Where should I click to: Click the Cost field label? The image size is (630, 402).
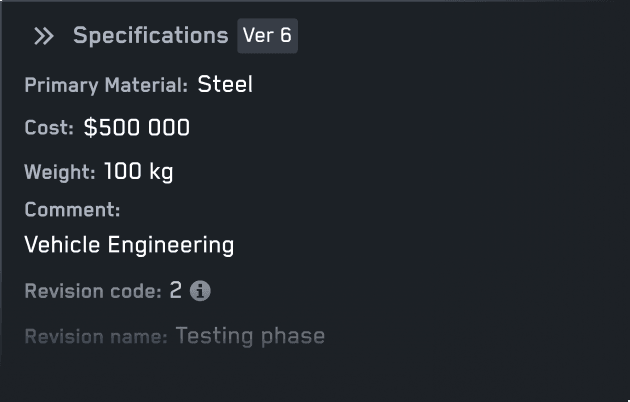click(x=49, y=128)
